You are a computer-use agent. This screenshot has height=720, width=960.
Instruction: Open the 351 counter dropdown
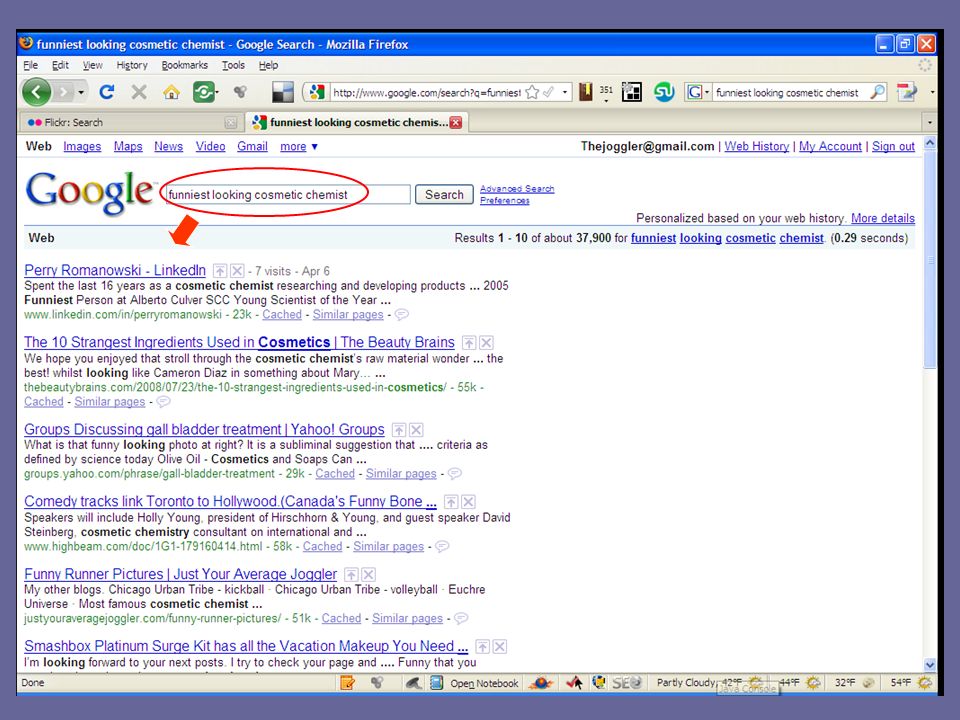(x=606, y=92)
